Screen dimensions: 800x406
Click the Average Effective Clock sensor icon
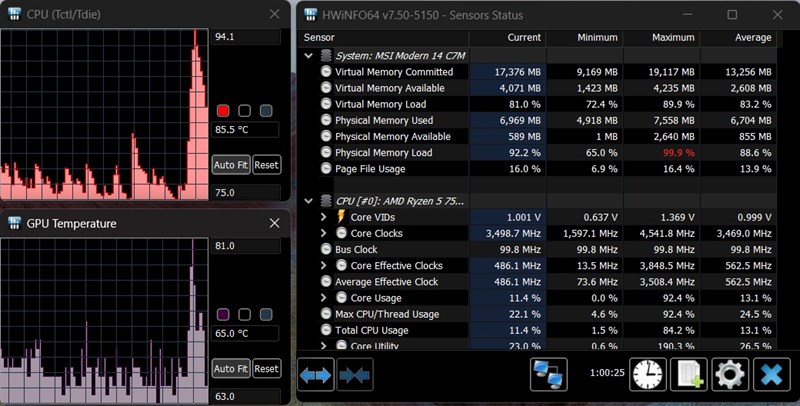coord(326,282)
